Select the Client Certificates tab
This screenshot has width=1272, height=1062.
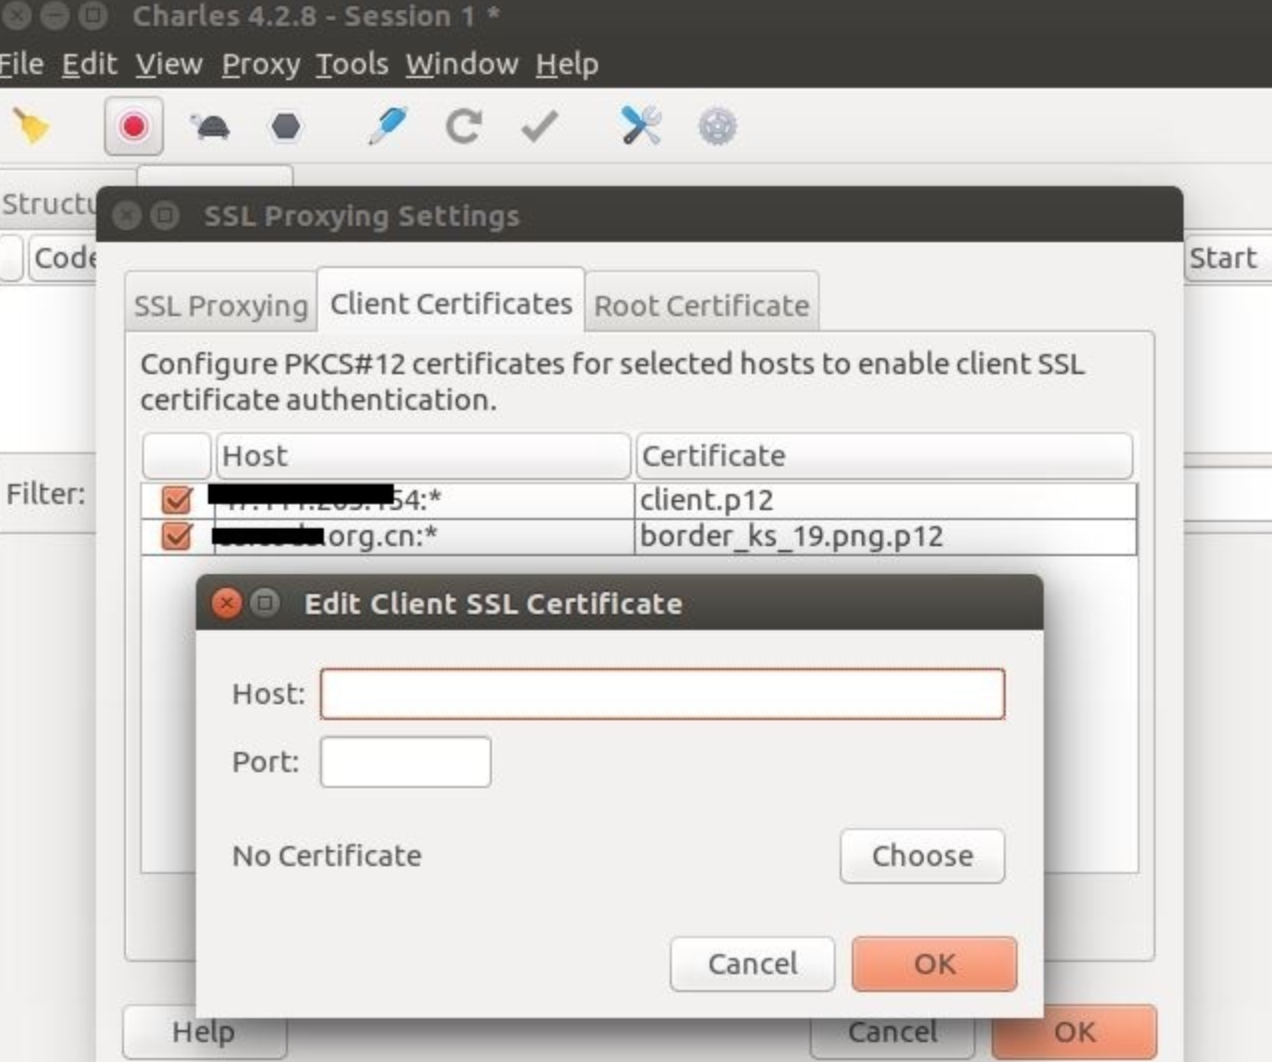[451, 302]
